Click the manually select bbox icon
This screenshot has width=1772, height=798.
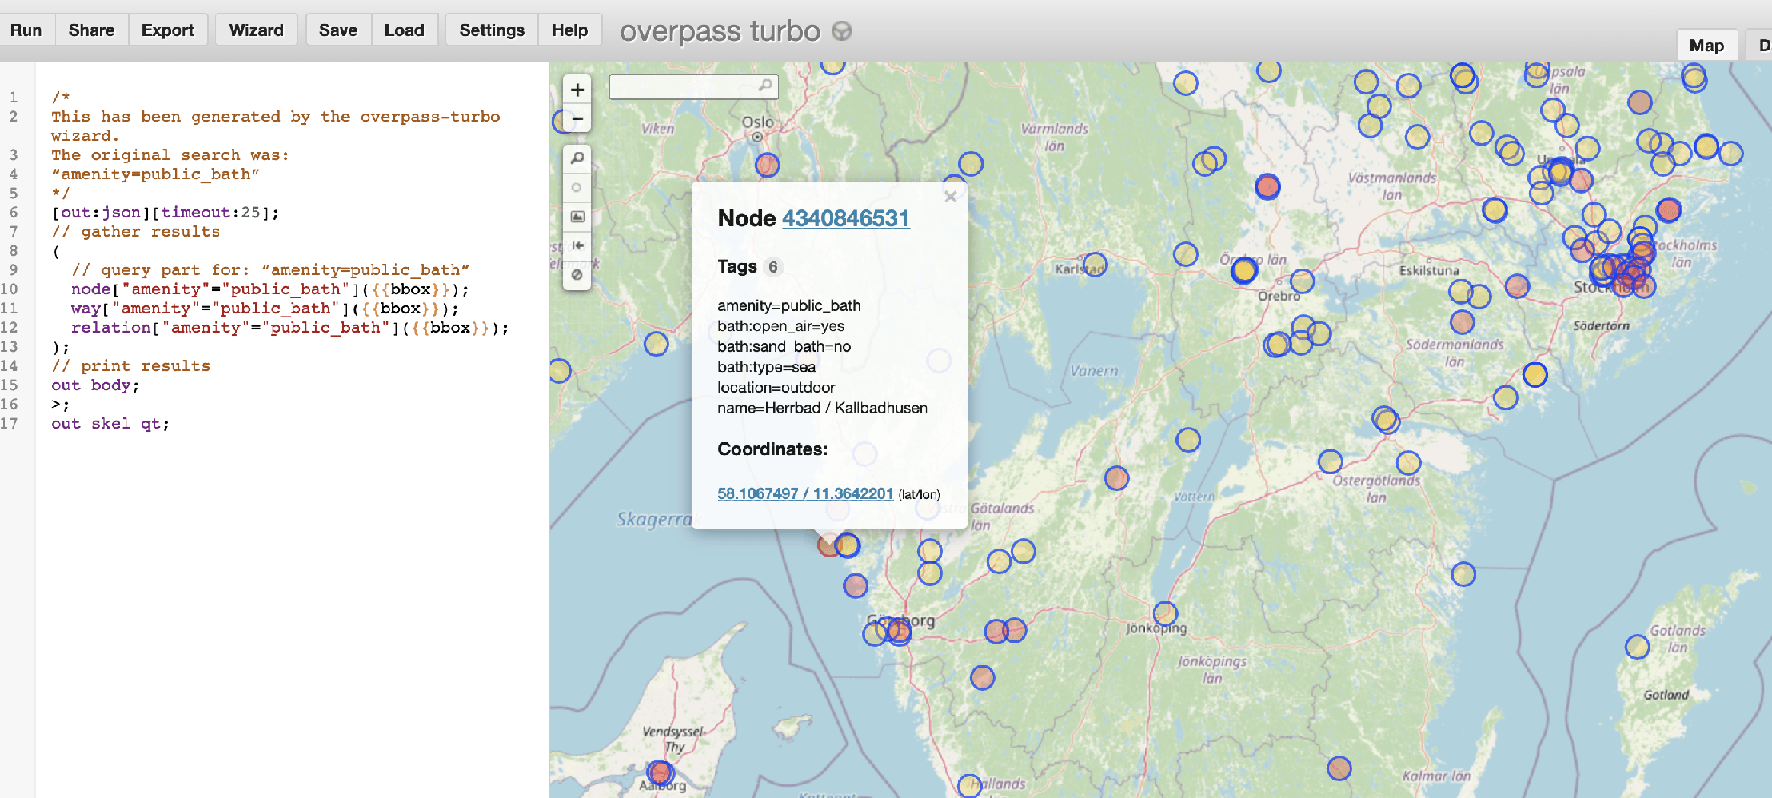(x=577, y=217)
